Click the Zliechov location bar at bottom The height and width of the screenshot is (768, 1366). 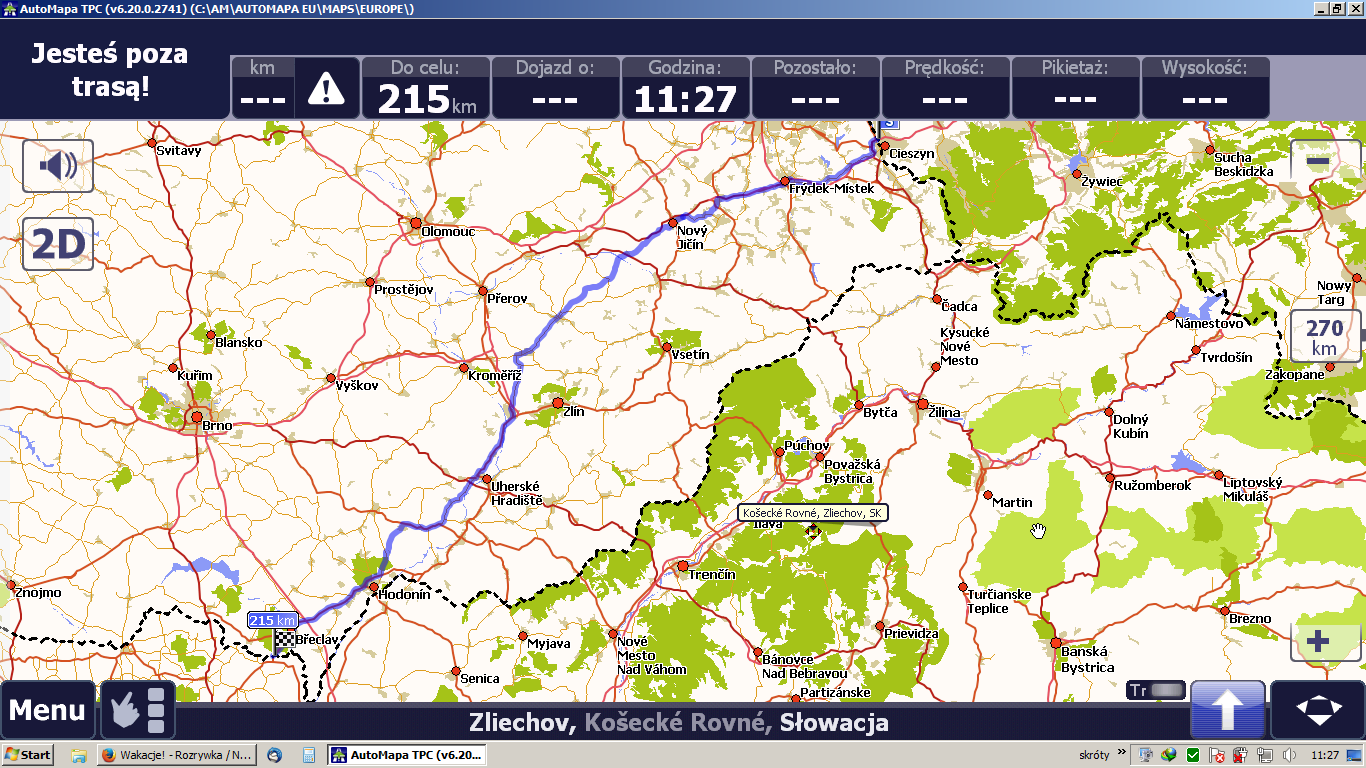point(678,723)
